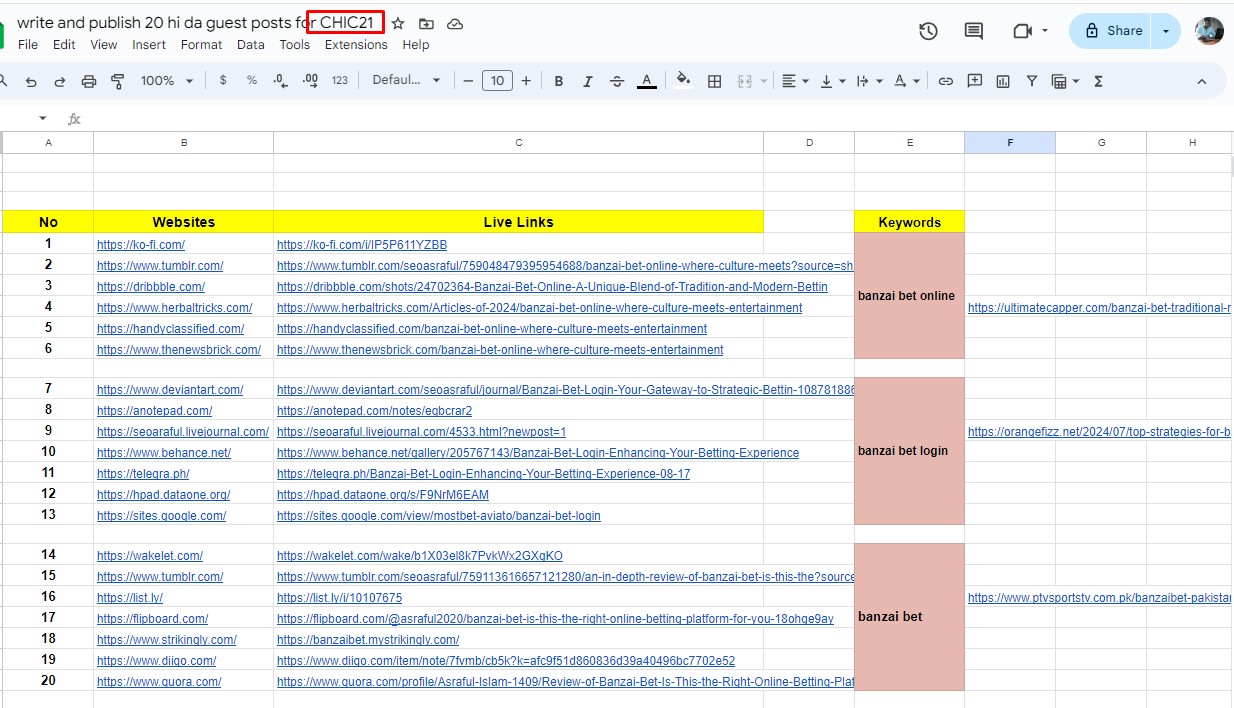The image size is (1234, 708).
Task: Select the Paint format tool
Action: 118,81
